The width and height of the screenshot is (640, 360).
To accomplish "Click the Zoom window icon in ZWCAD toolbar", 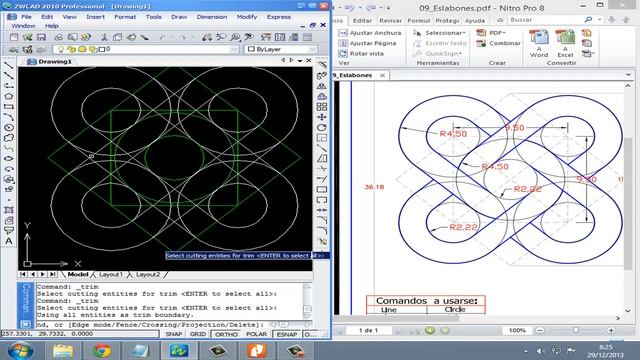I will [x=235, y=37].
